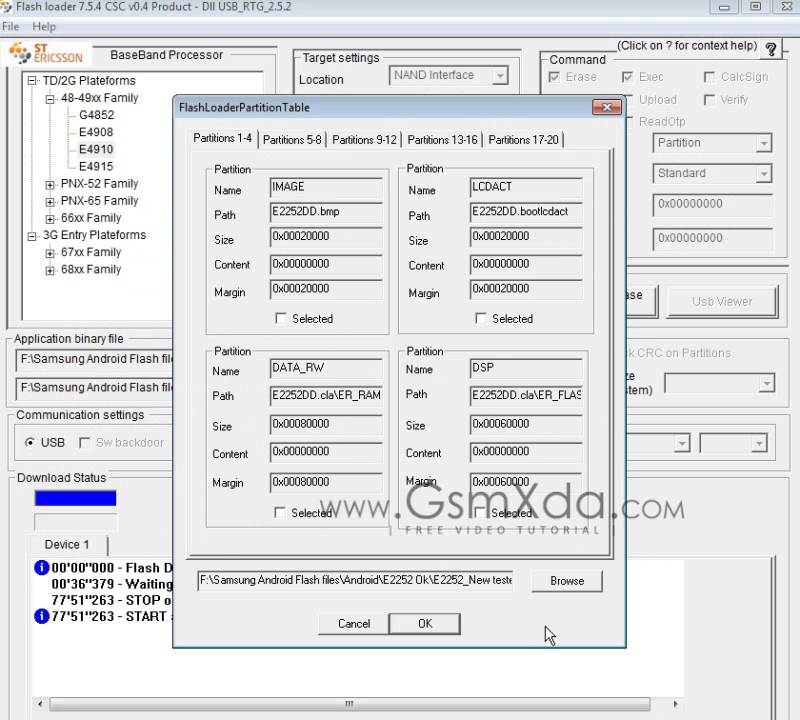Click the second Application binary file path field
The width and height of the screenshot is (800, 720).
[x=94, y=388]
